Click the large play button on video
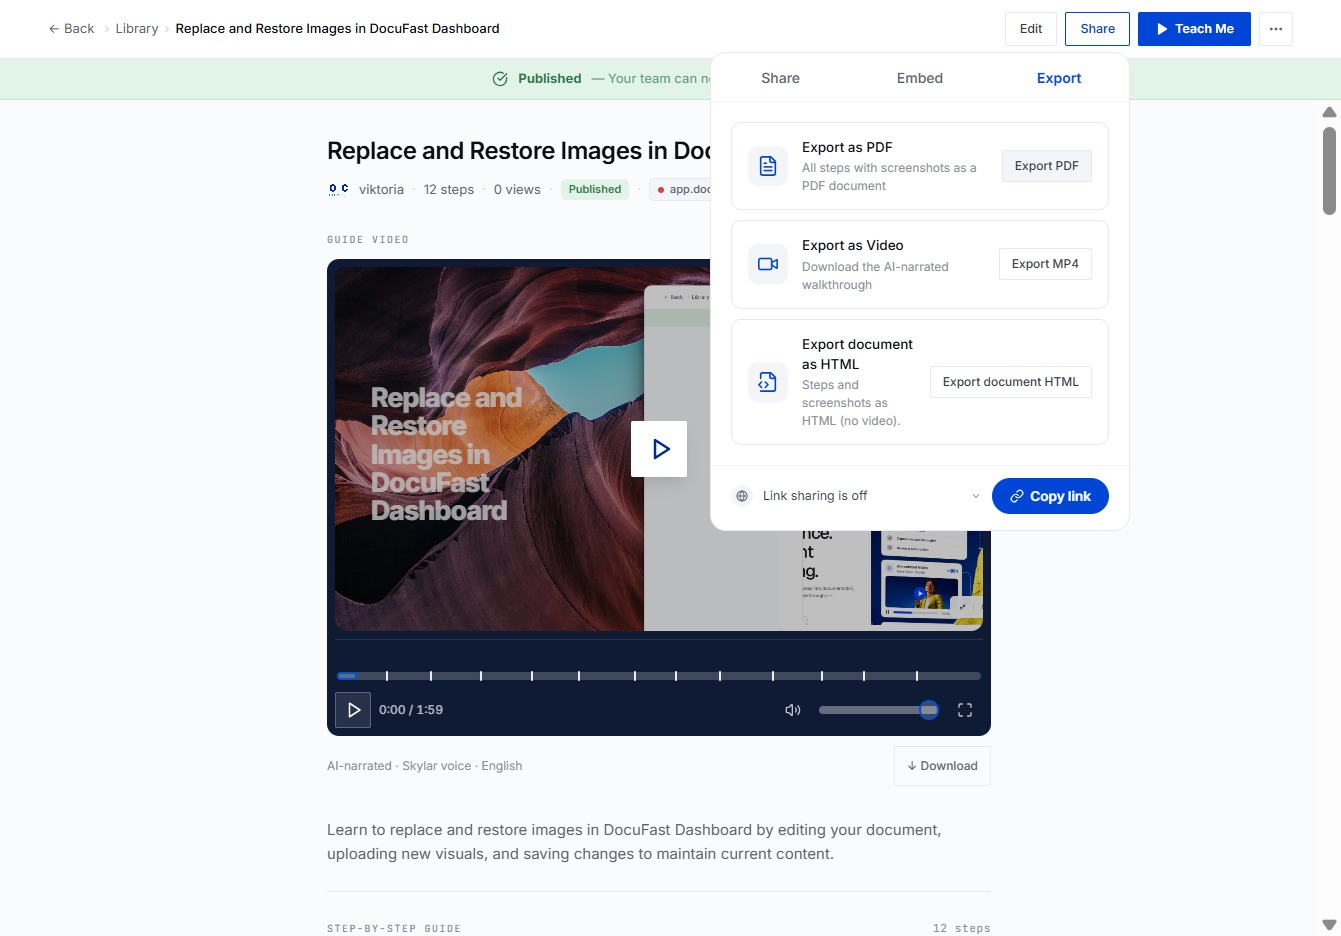 (x=659, y=449)
